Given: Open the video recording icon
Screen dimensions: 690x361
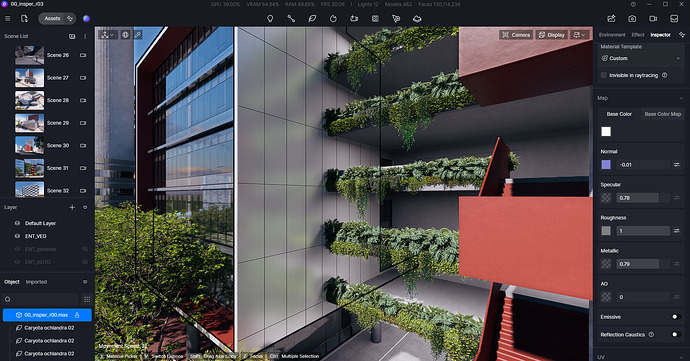Looking at the screenshot, I should pos(653,18).
